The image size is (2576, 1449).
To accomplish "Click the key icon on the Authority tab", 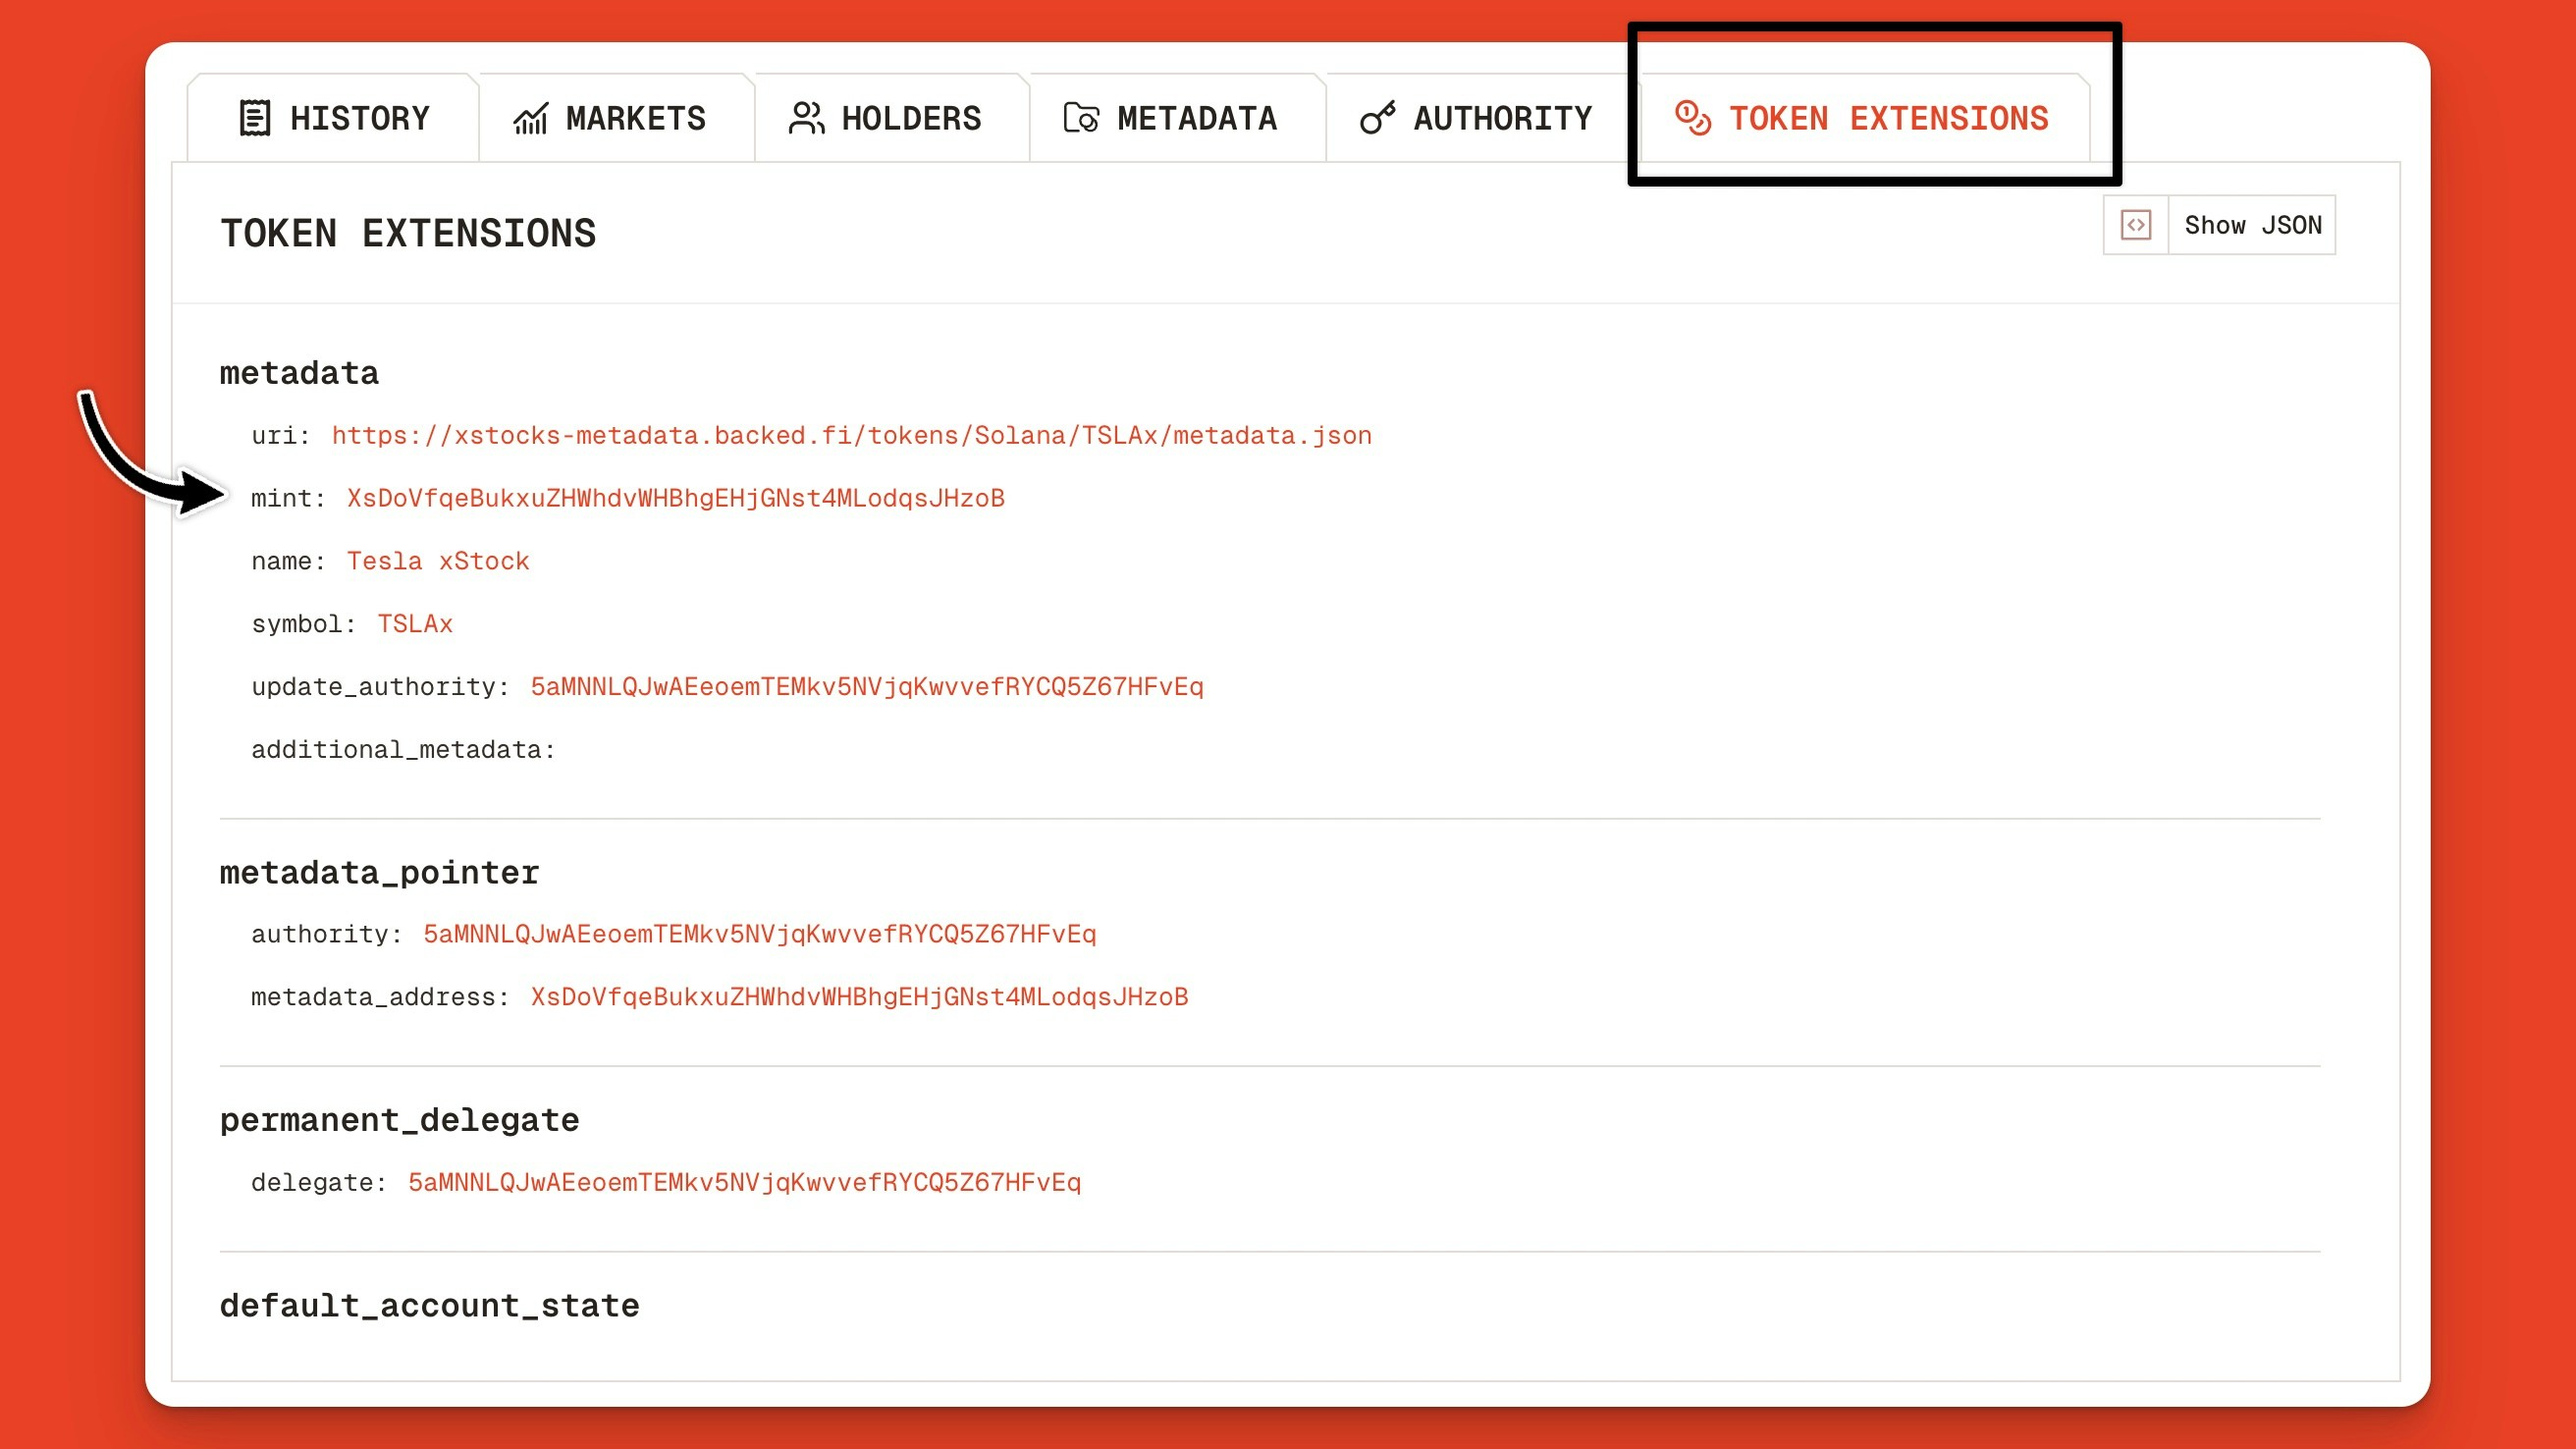I will pyautogui.click(x=1376, y=117).
